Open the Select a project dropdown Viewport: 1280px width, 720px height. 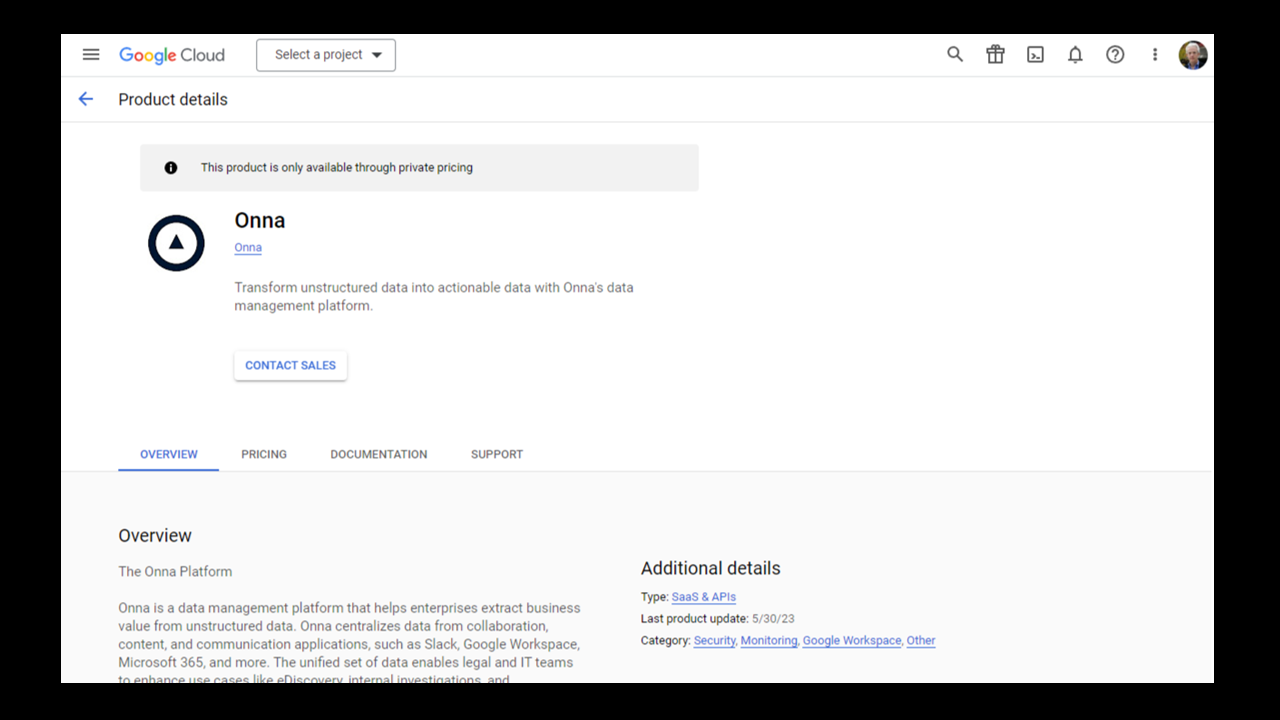[x=326, y=55]
